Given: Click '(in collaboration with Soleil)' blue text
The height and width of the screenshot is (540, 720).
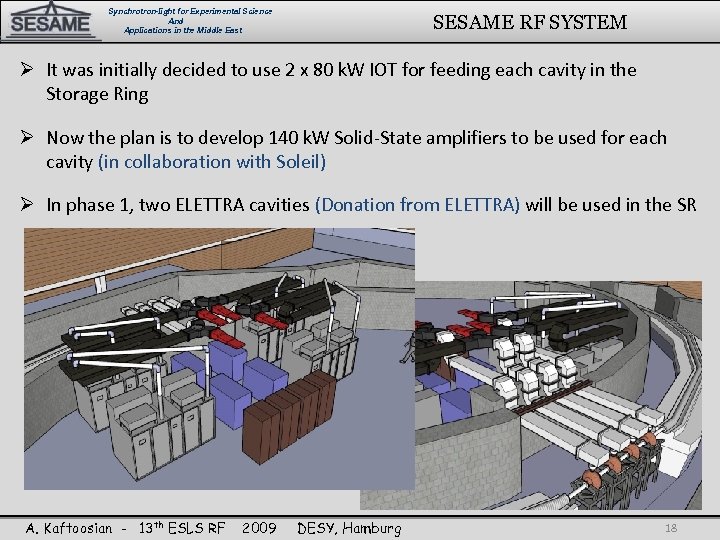Looking at the screenshot, I should tap(212, 162).
